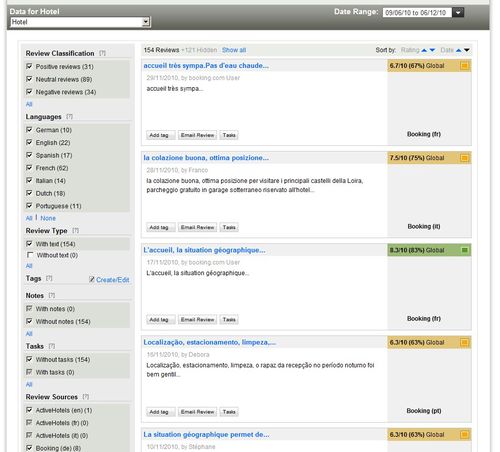
Task: Select All under Review Type
Action: [x=29, y=266]
